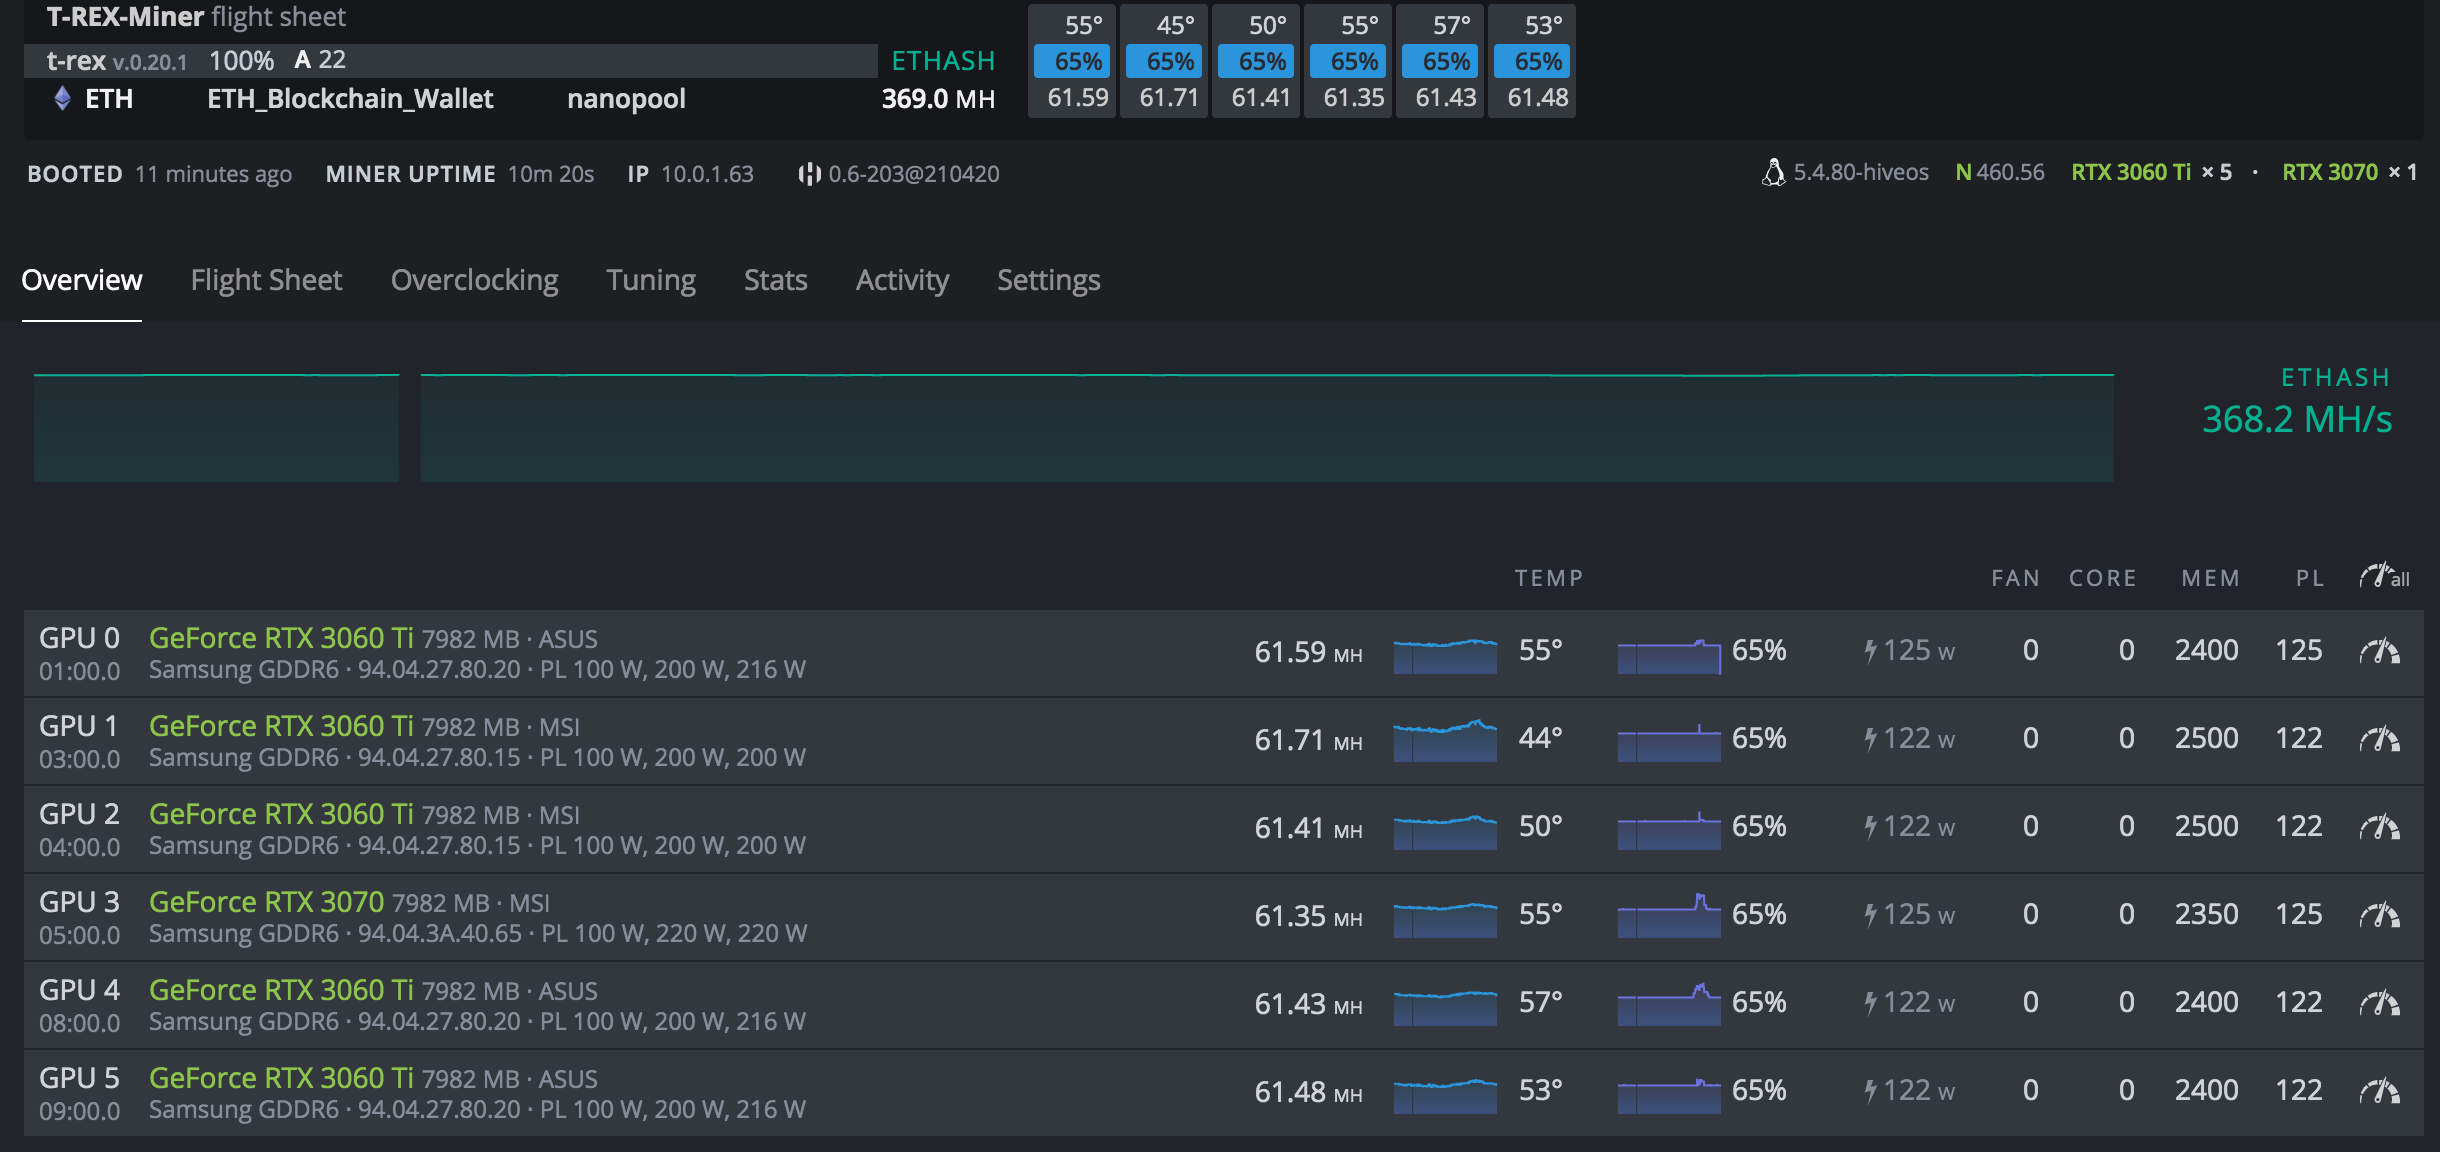Open overclock settings for GPU 0
This screenshot has height=1152, width=2440.
pyautogui.click(x=2379, y=652)
